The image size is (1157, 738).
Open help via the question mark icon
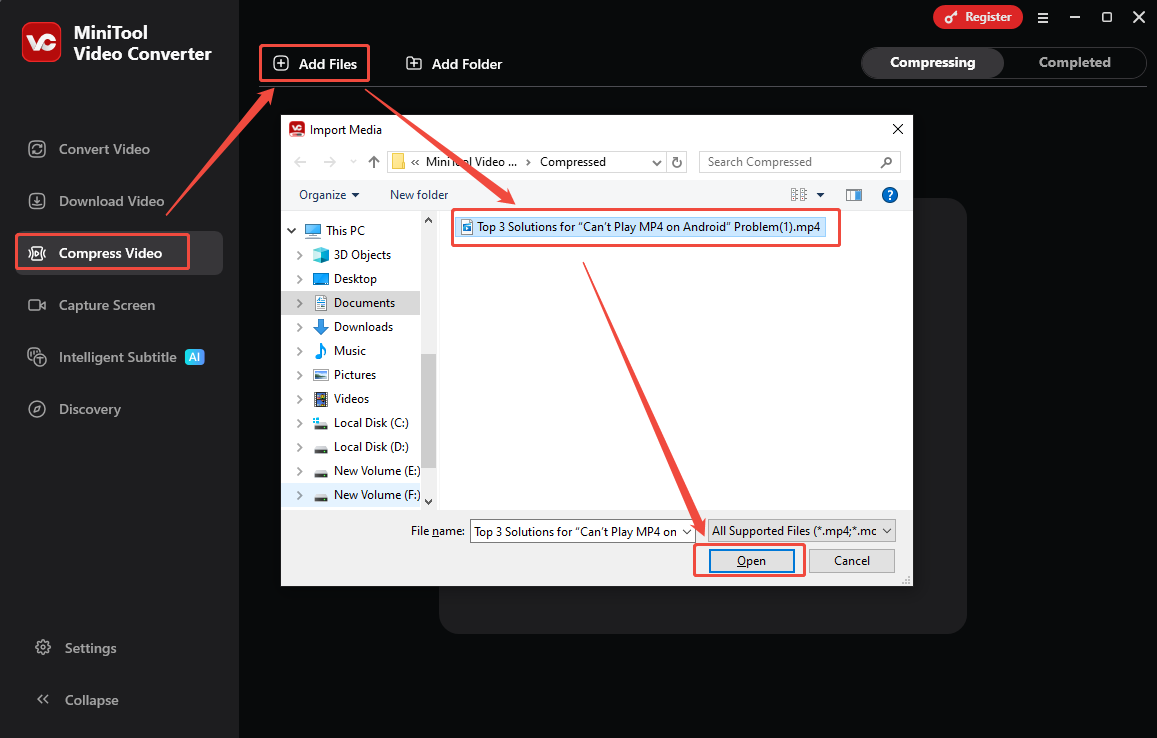pos(890,194)
